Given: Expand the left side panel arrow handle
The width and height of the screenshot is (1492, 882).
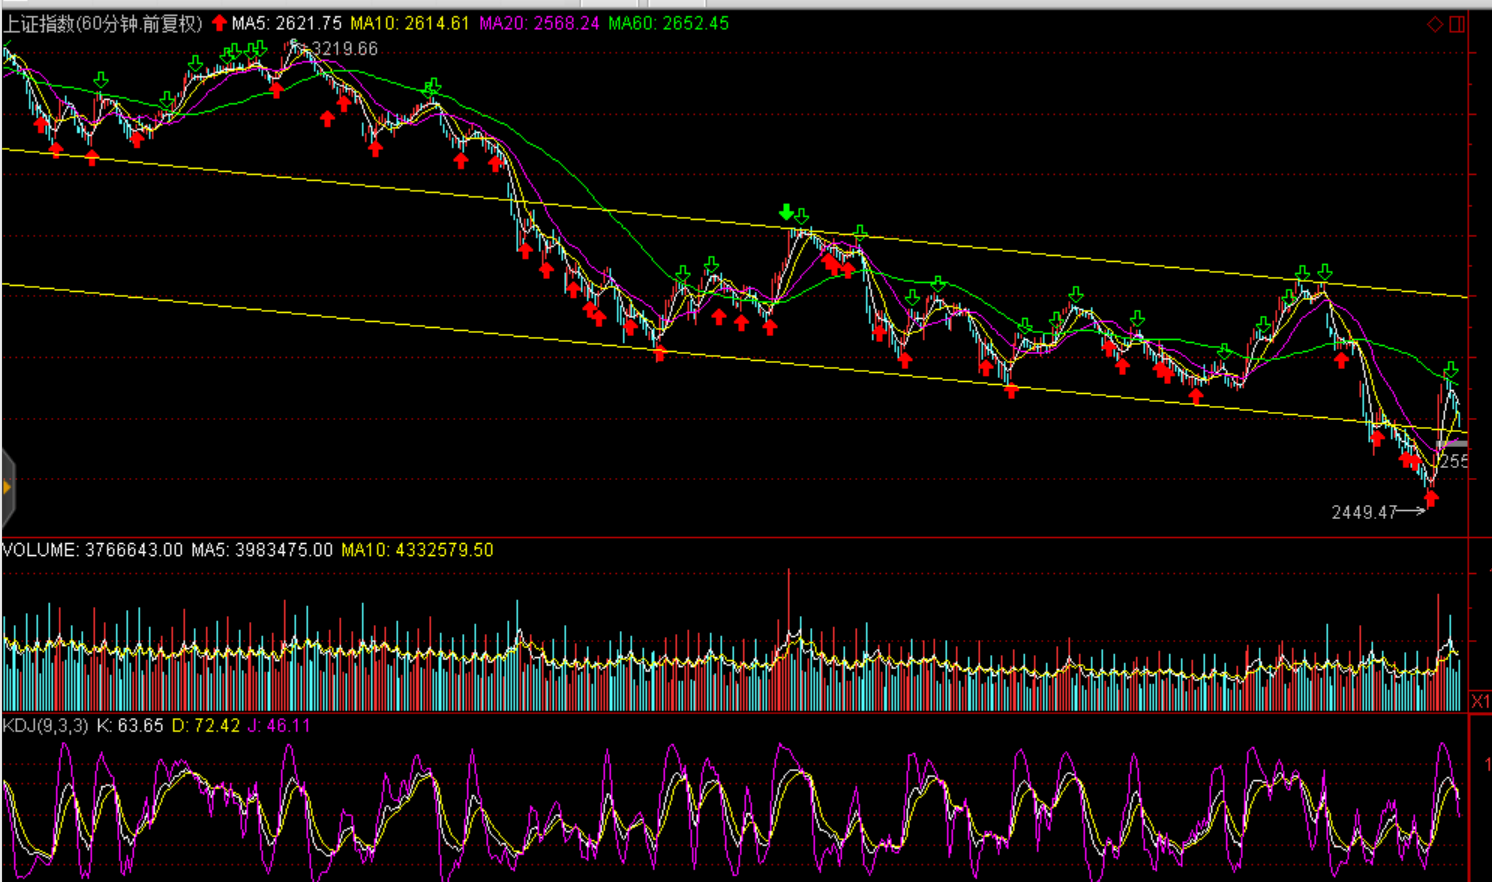Looking at the screenshot, I should point(7,488).
